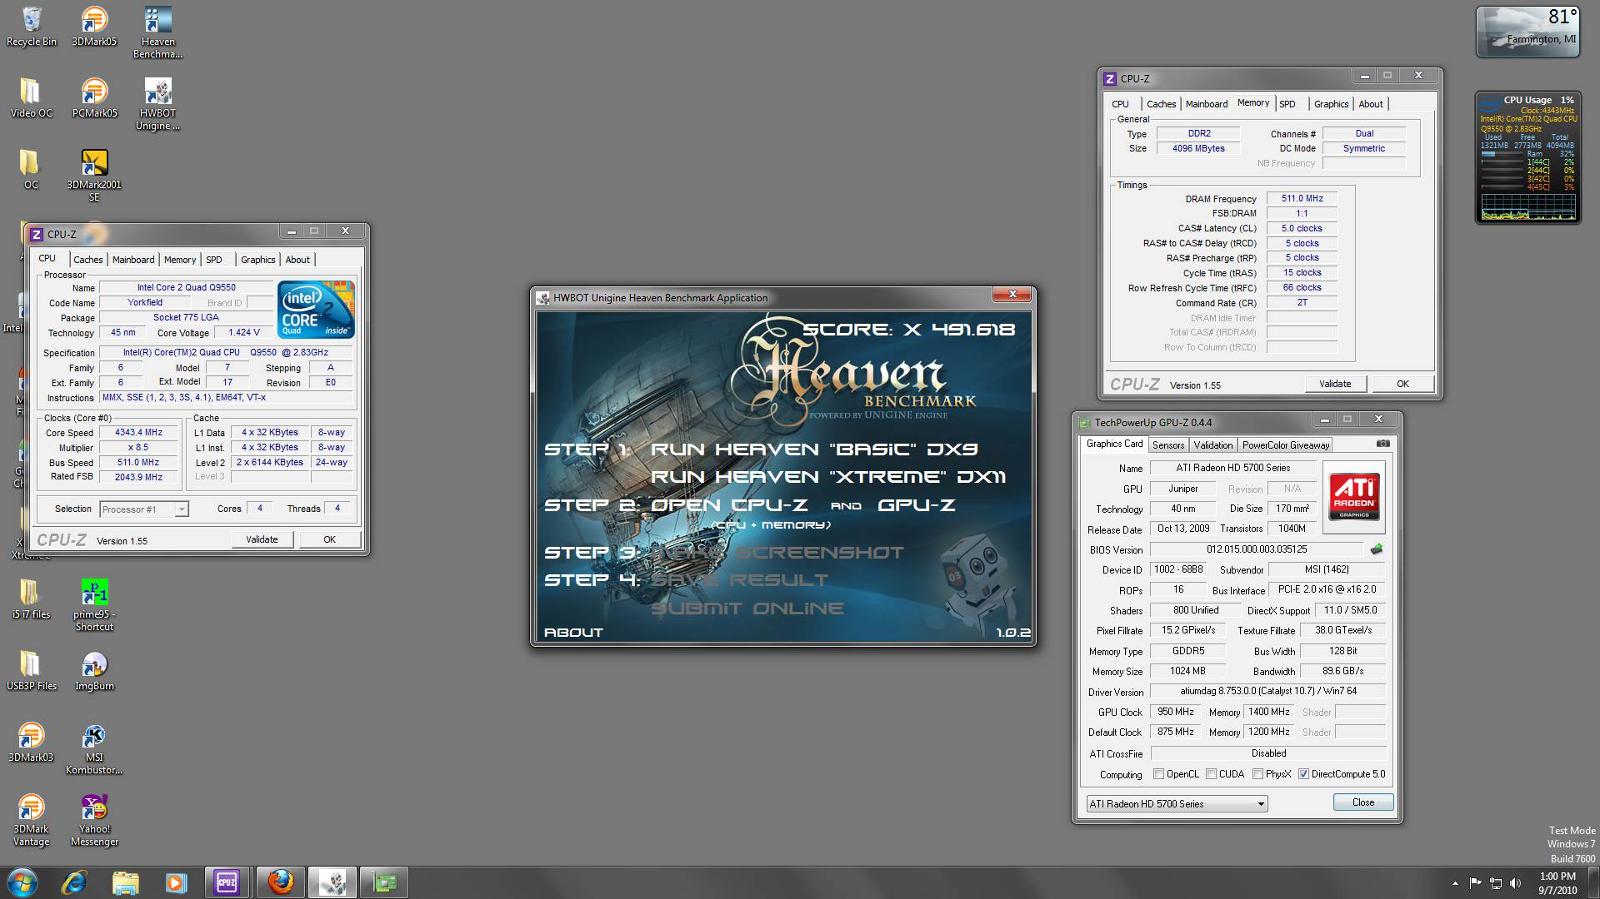
Task: Click the GPU Clock field 950 MHz
Action: tap(1175, 712)
